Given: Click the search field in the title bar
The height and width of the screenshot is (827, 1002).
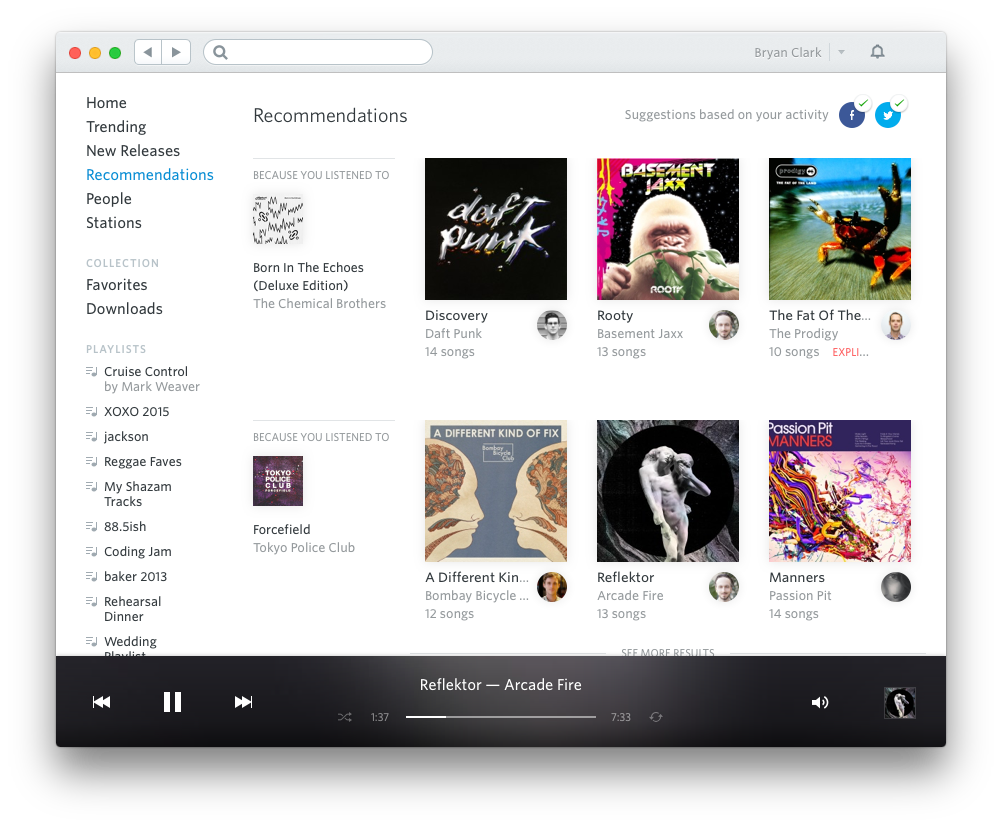Looking at the screenshot, I should [x=318, y=52].
